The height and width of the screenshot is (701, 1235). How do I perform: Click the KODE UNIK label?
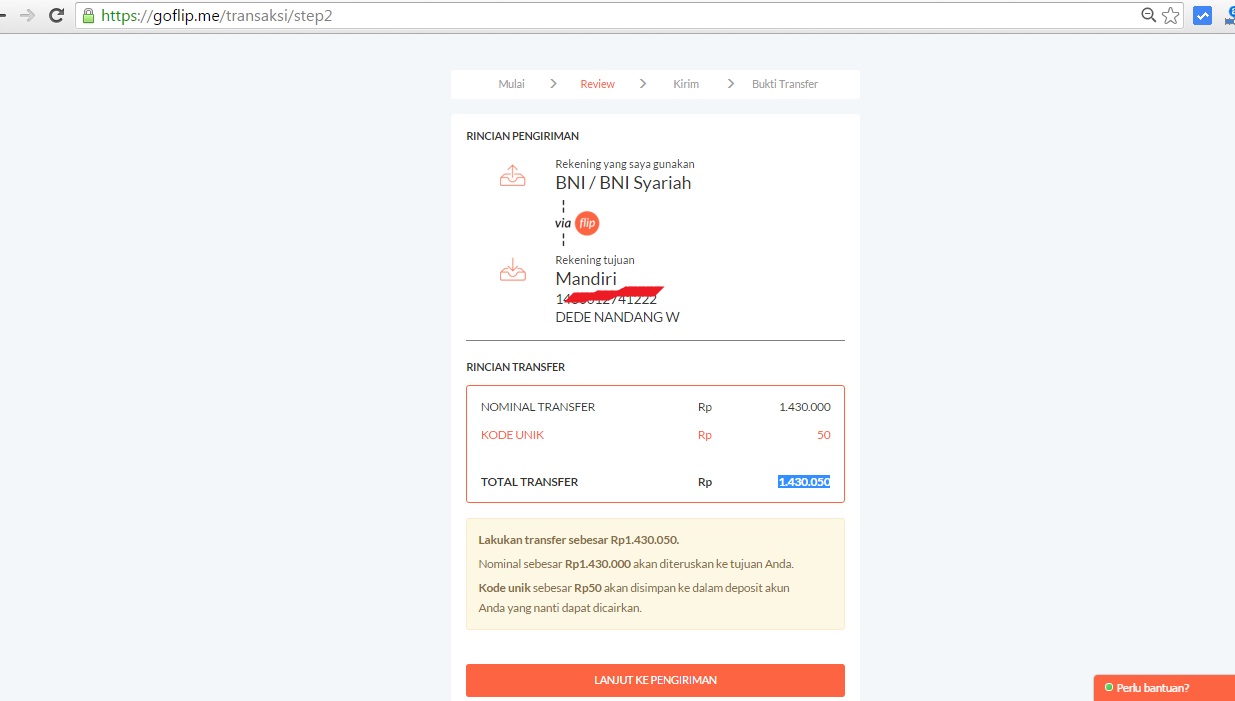[x=512, y=435]
